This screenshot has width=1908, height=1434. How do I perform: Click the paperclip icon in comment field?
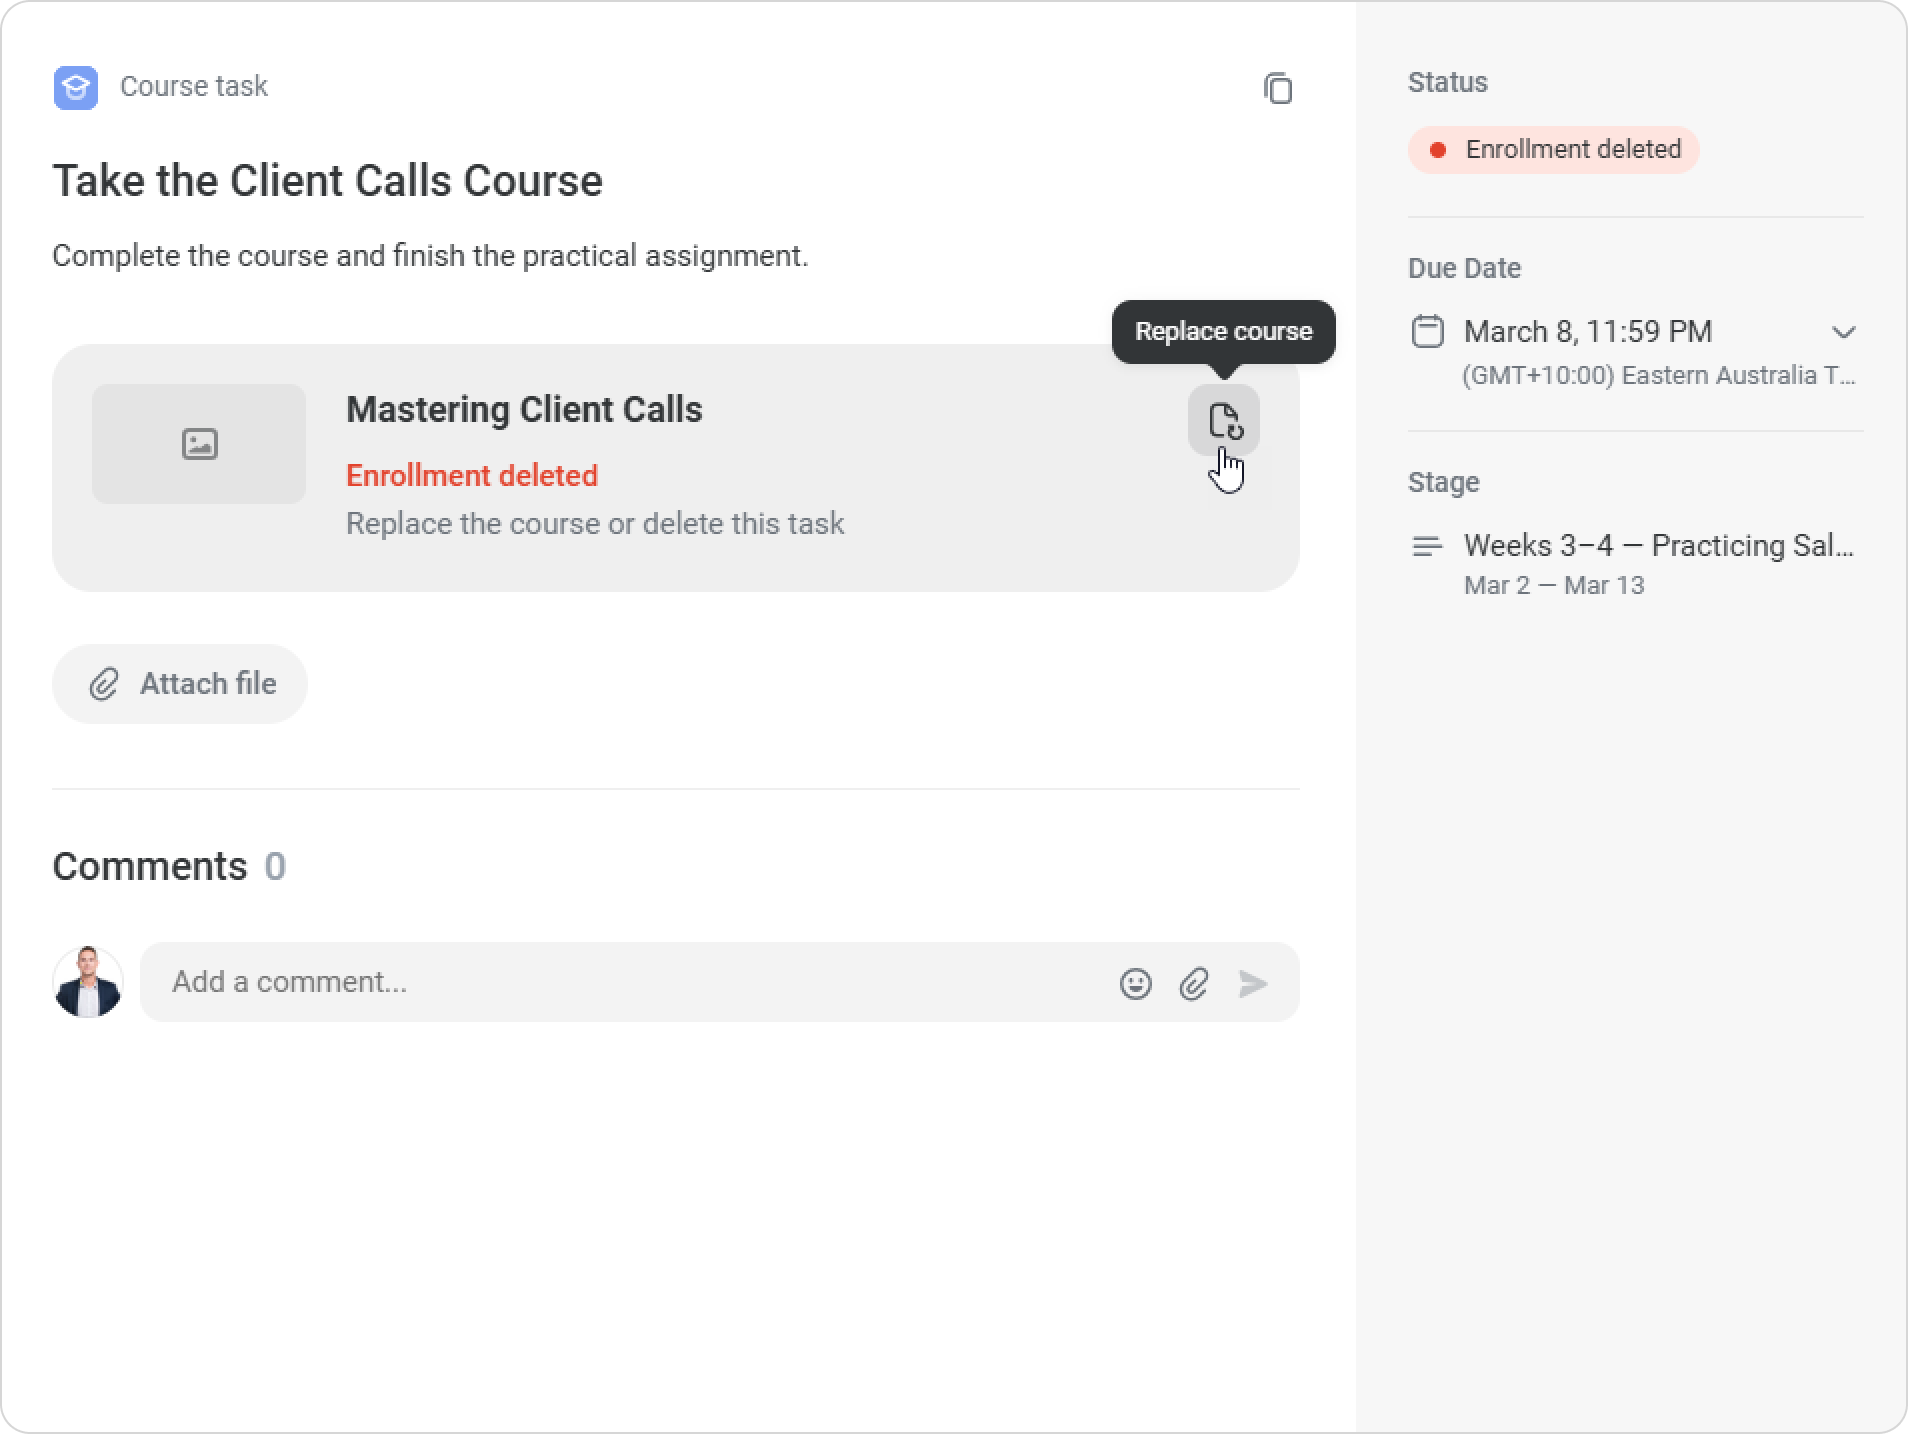[1194, 984]
